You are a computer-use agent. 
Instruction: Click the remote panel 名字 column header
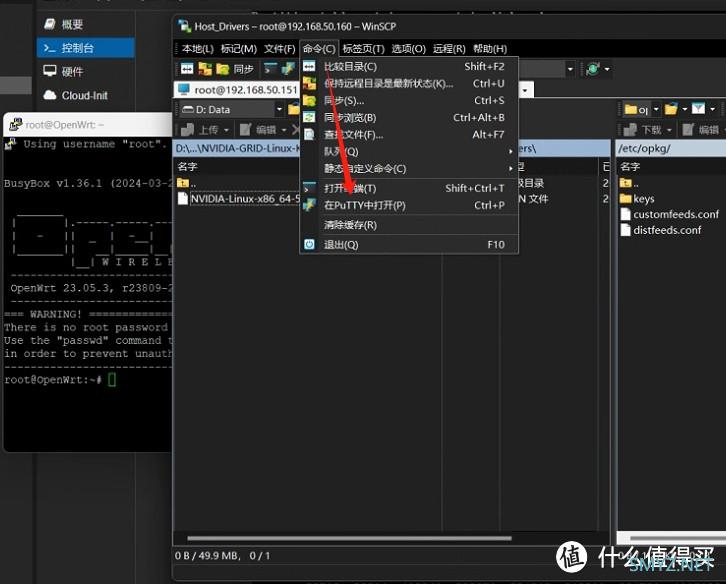point(630,166)
